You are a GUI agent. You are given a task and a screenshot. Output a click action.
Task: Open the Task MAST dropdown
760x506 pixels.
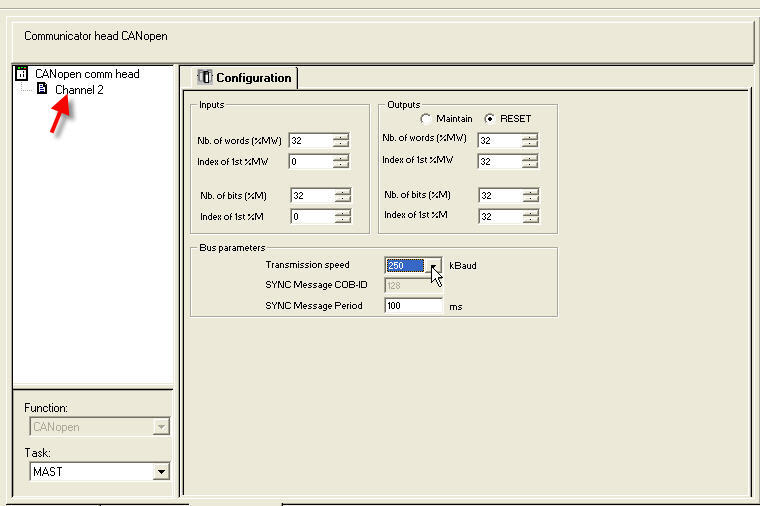tap(161, 471)
